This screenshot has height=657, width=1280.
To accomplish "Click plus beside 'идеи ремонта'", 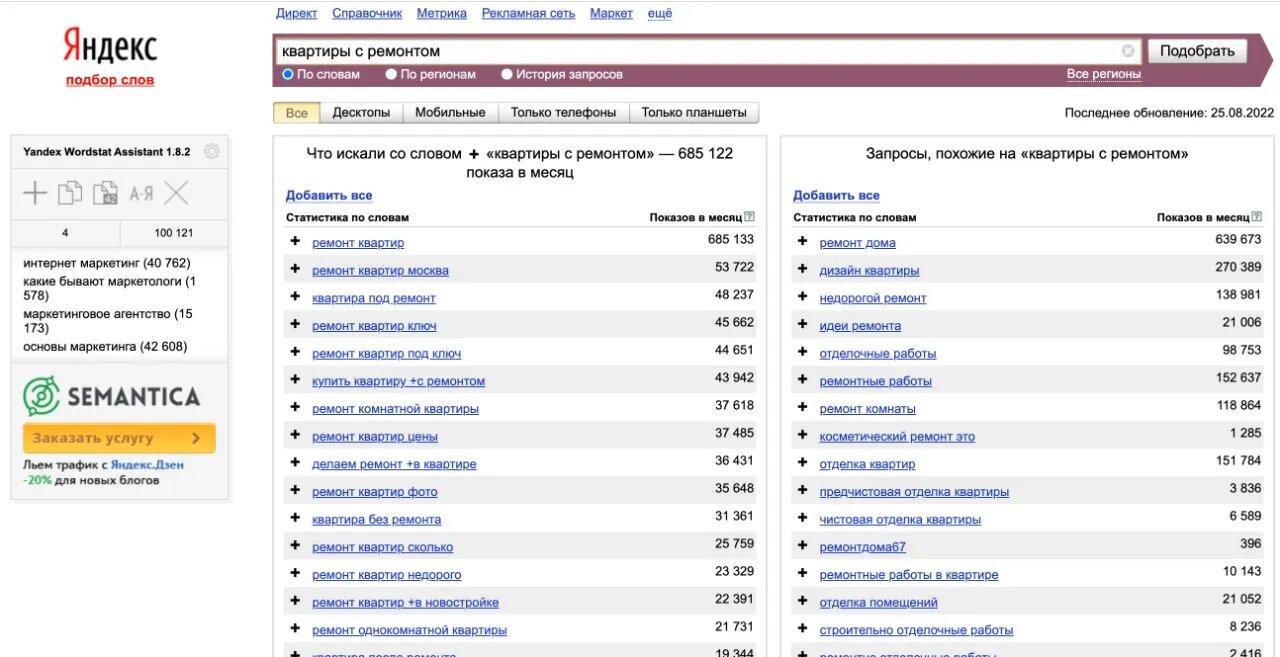I will pos(802,325).
